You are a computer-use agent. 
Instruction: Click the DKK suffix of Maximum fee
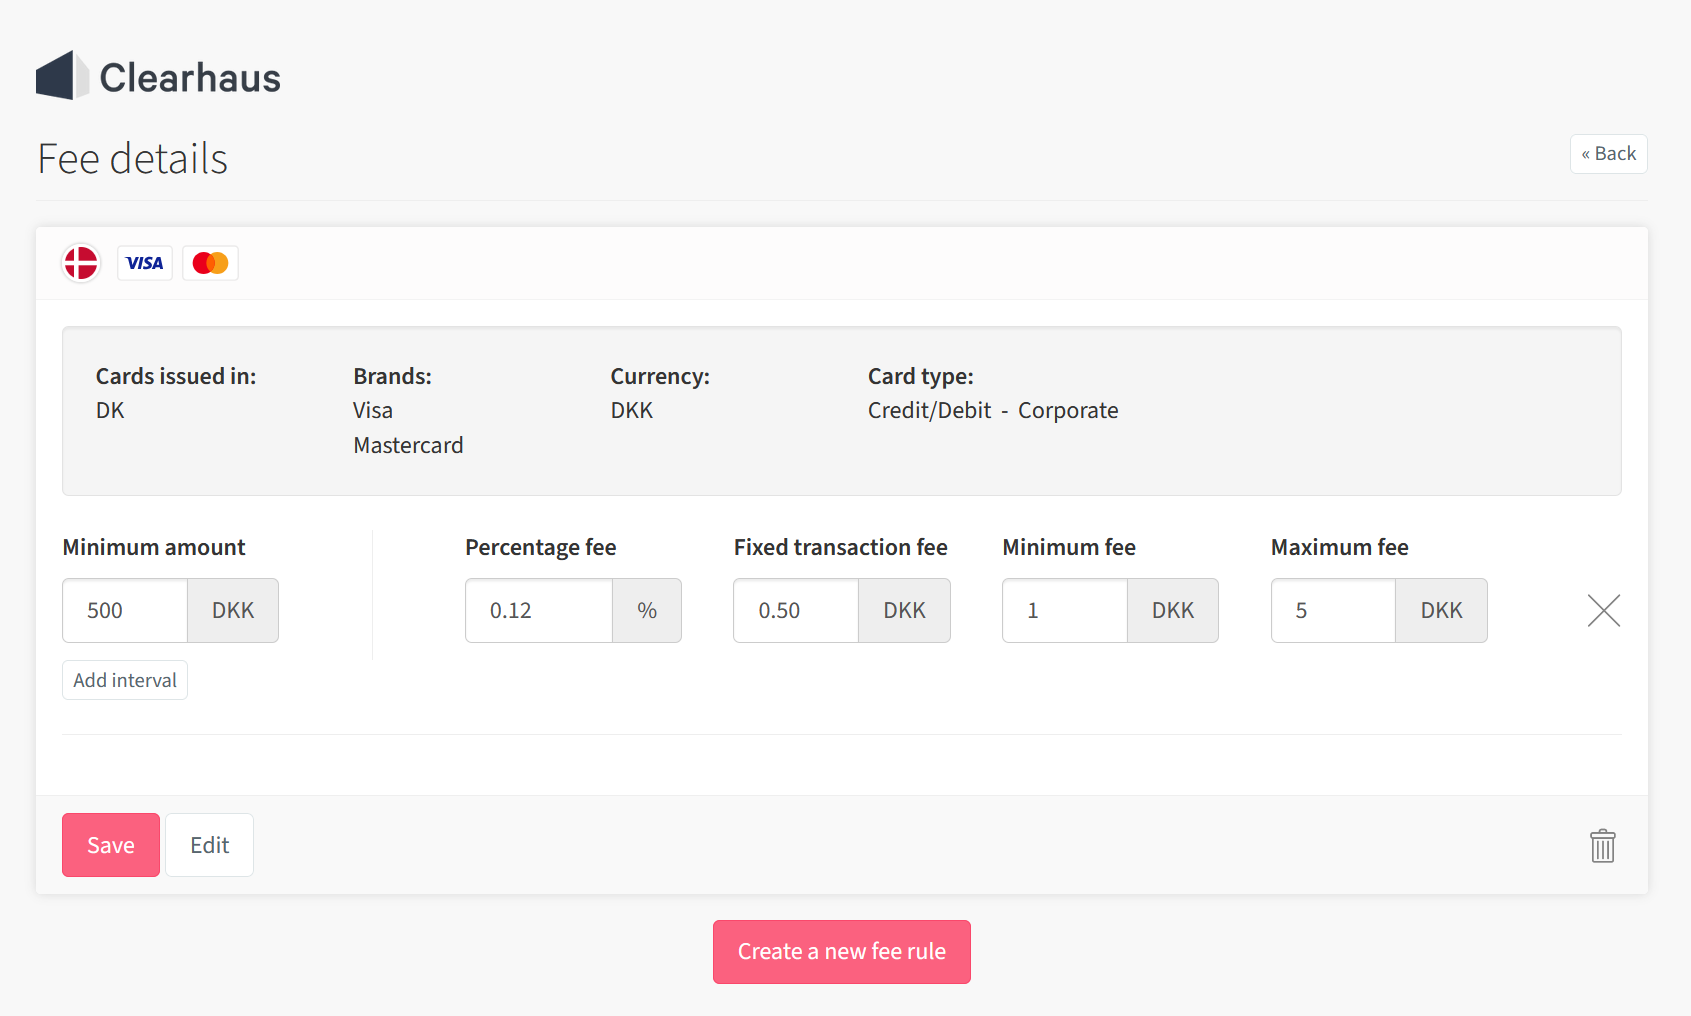1441,610
